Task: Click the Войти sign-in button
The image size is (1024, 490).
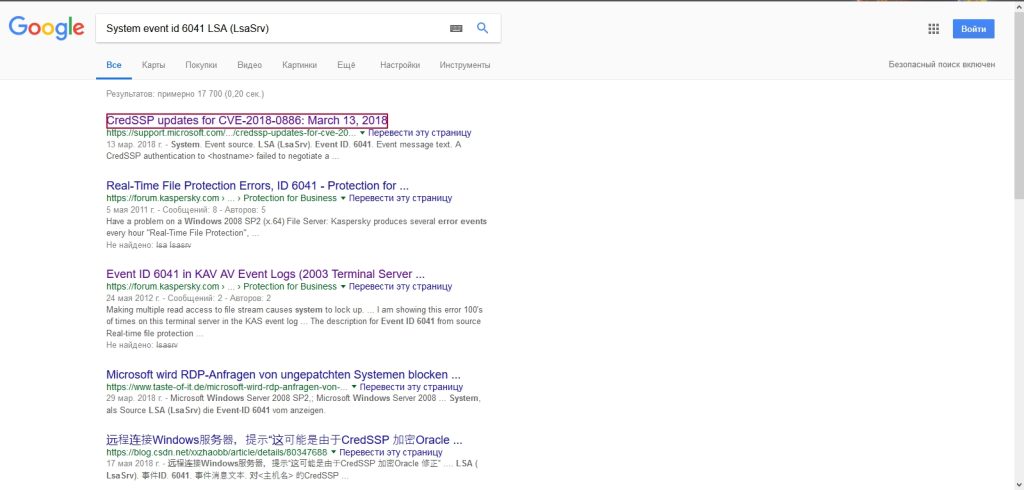Action: (x=973, y=29)
